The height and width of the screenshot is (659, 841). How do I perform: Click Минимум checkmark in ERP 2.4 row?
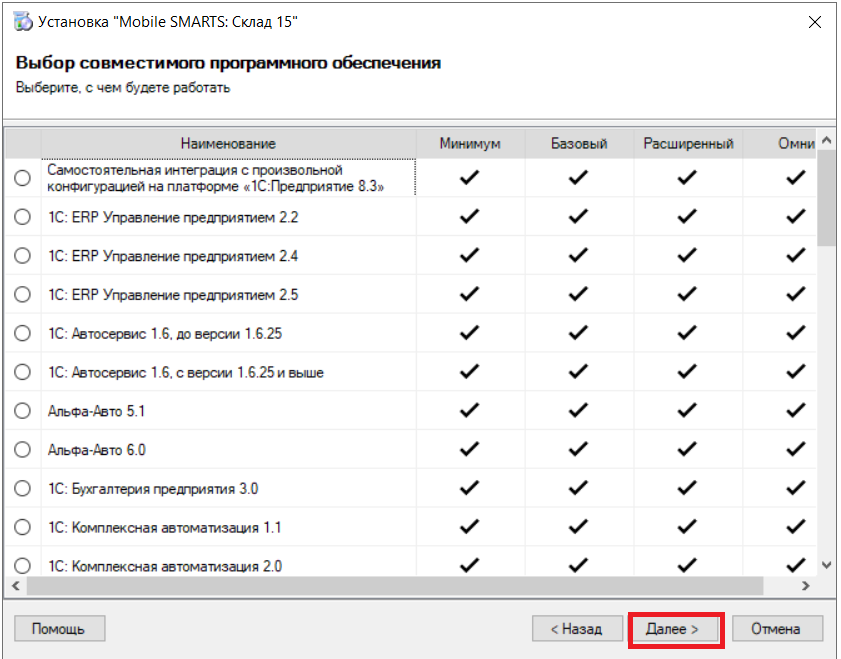pos(469,255)
